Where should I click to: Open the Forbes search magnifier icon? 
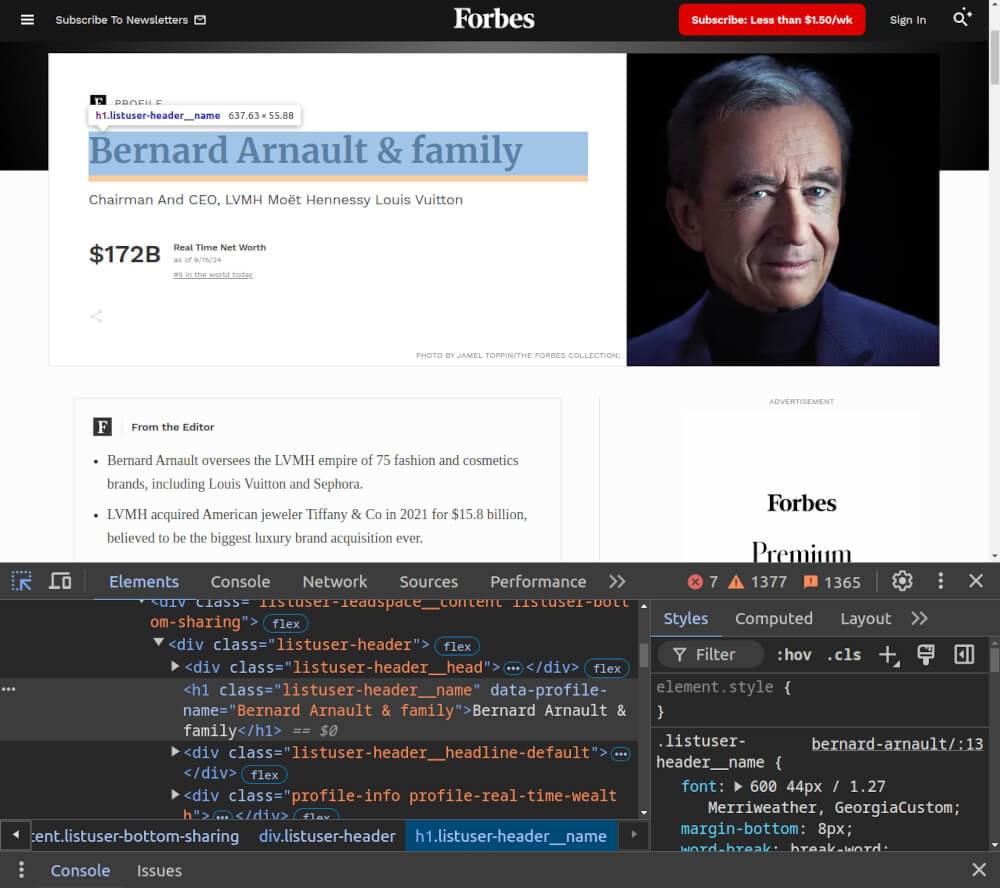pyautogui.click(x=959, y=19)
